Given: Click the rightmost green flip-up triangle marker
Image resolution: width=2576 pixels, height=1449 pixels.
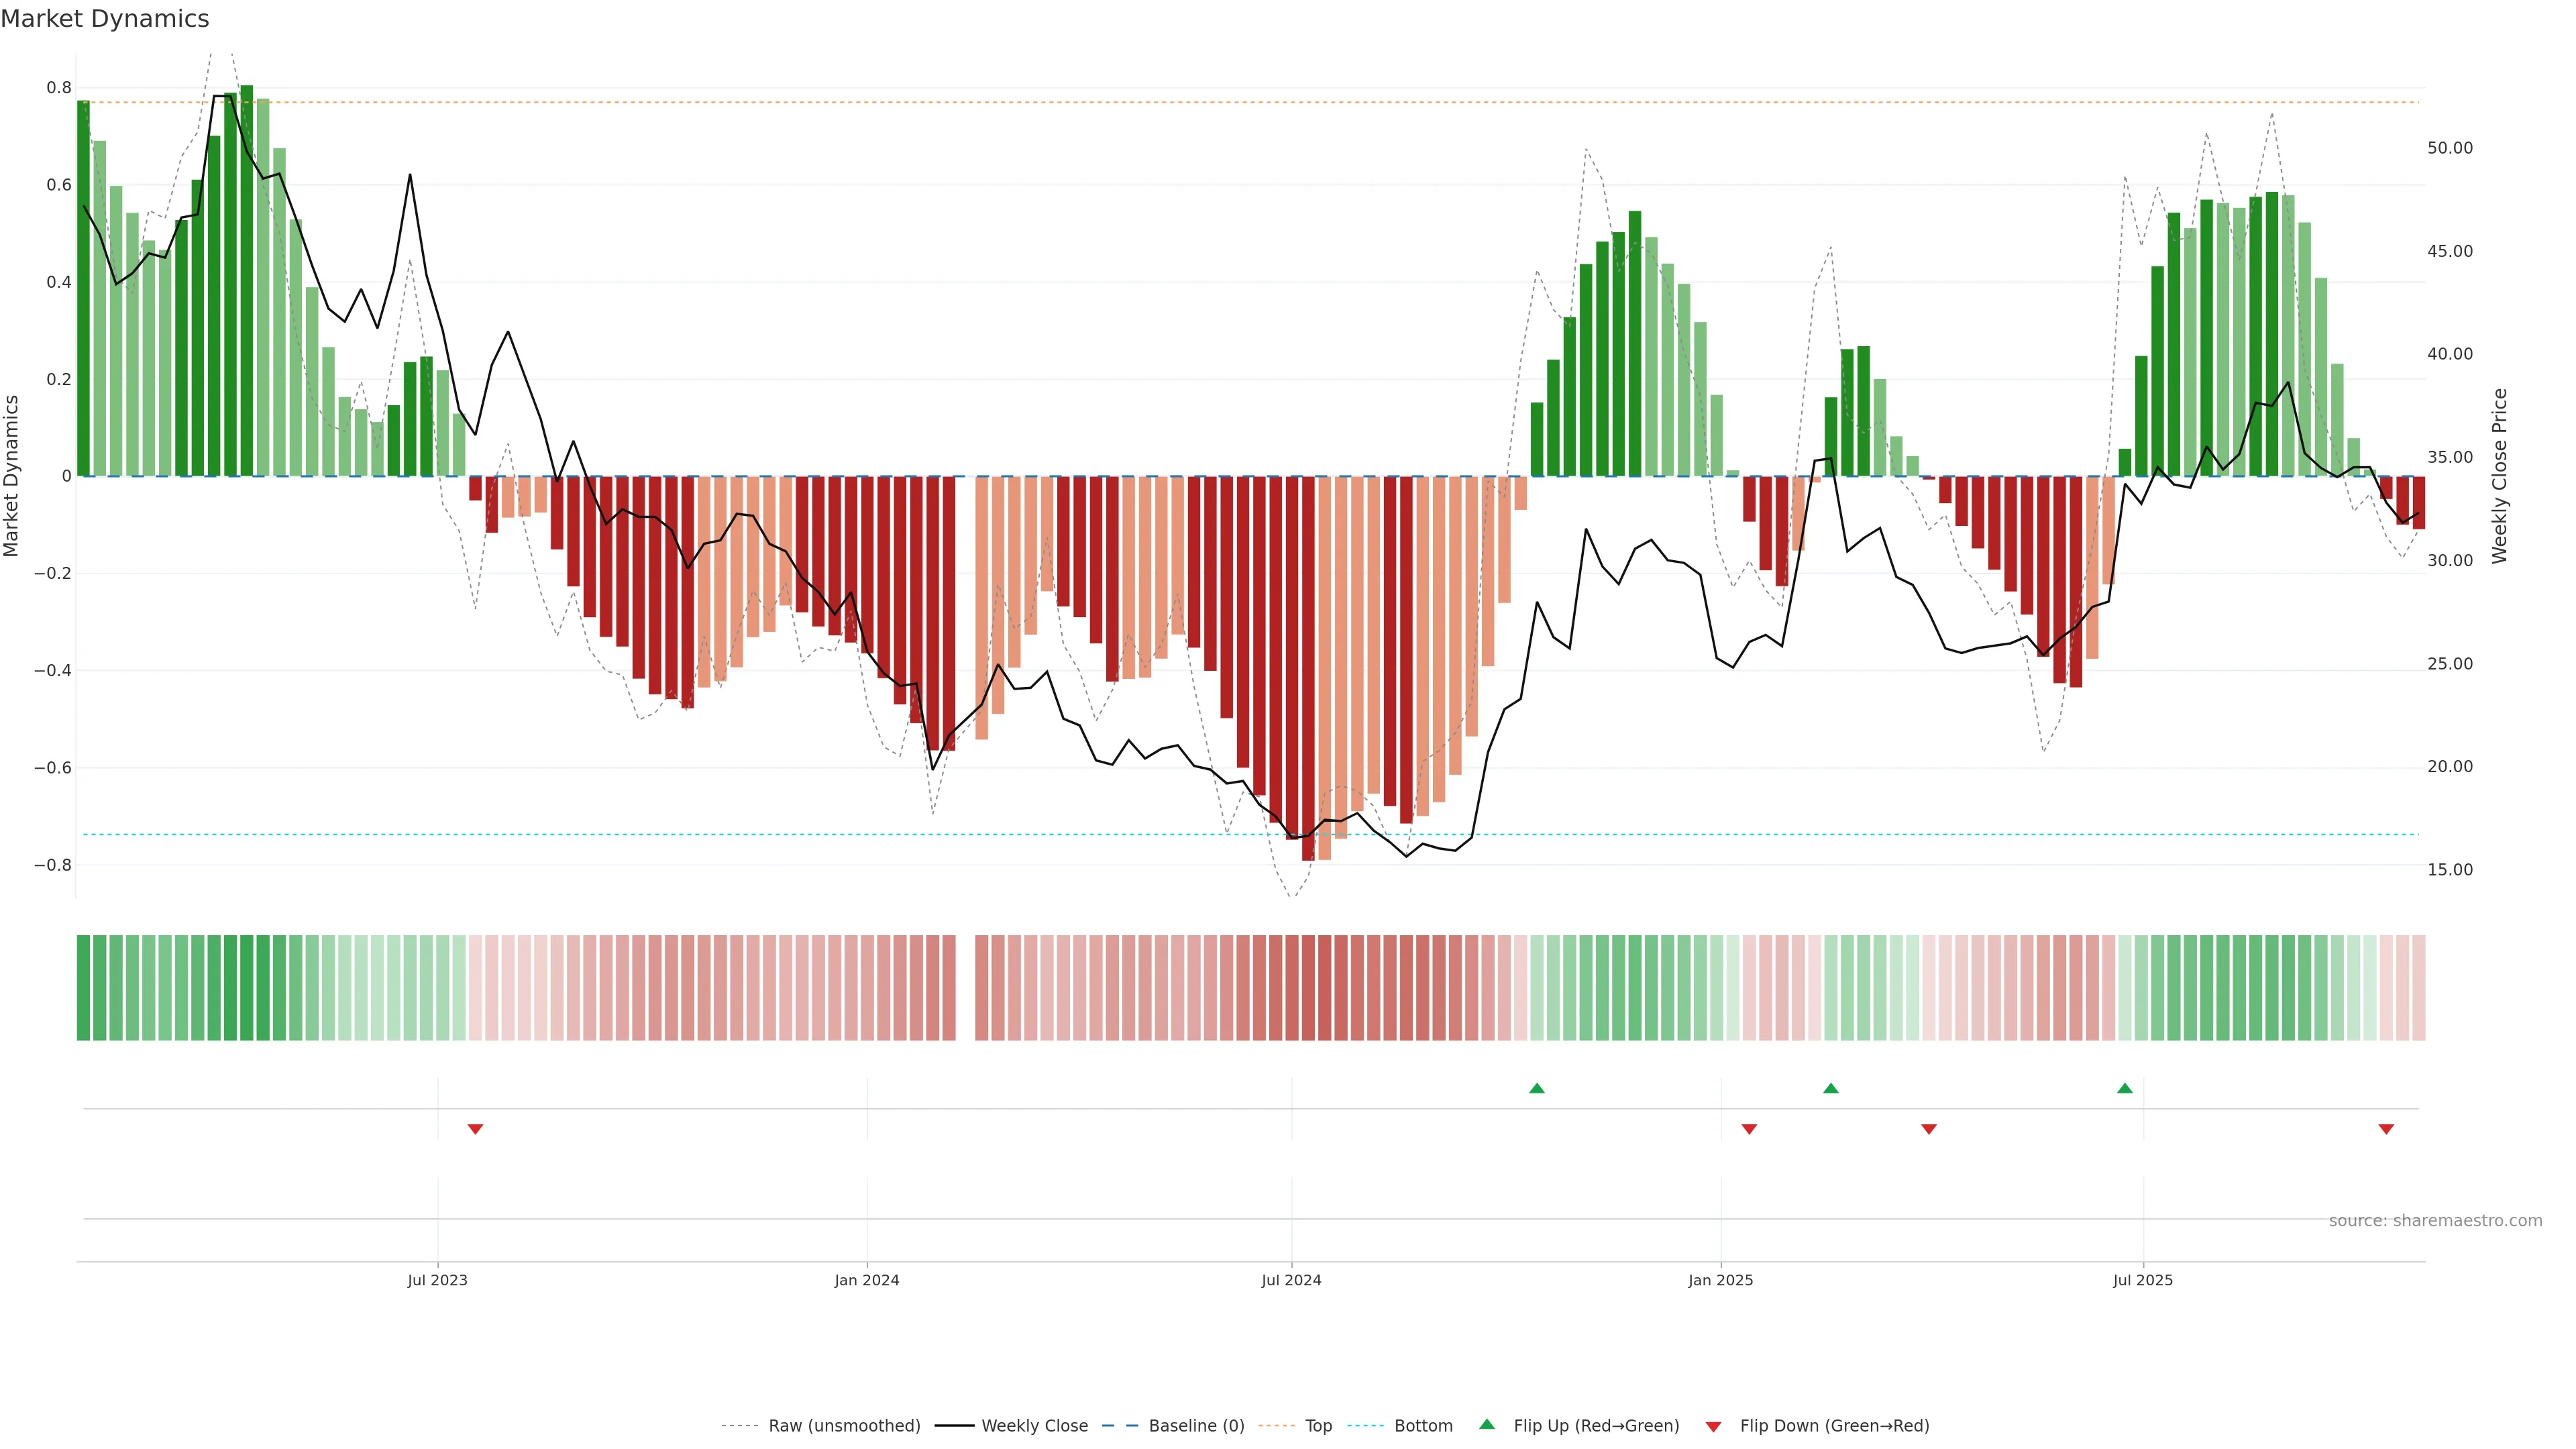Looking at the screenshot, I should (x=2124, y=1088).
